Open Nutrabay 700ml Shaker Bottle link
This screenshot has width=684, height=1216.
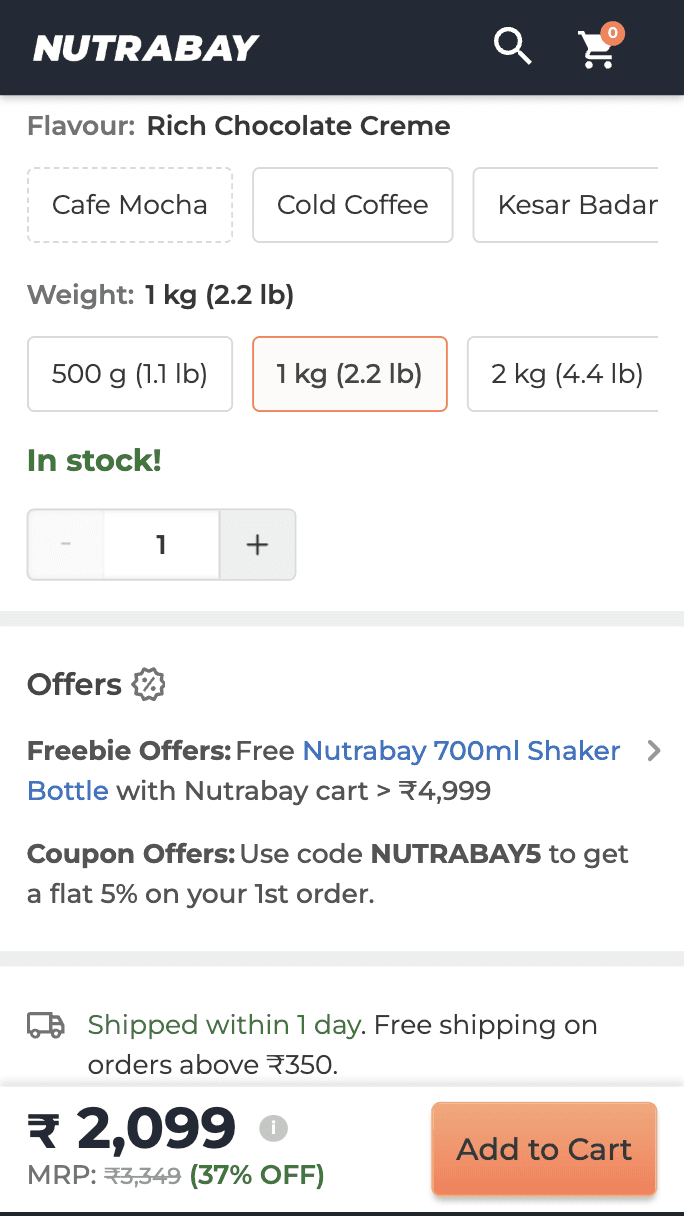(x=461, y=751)
